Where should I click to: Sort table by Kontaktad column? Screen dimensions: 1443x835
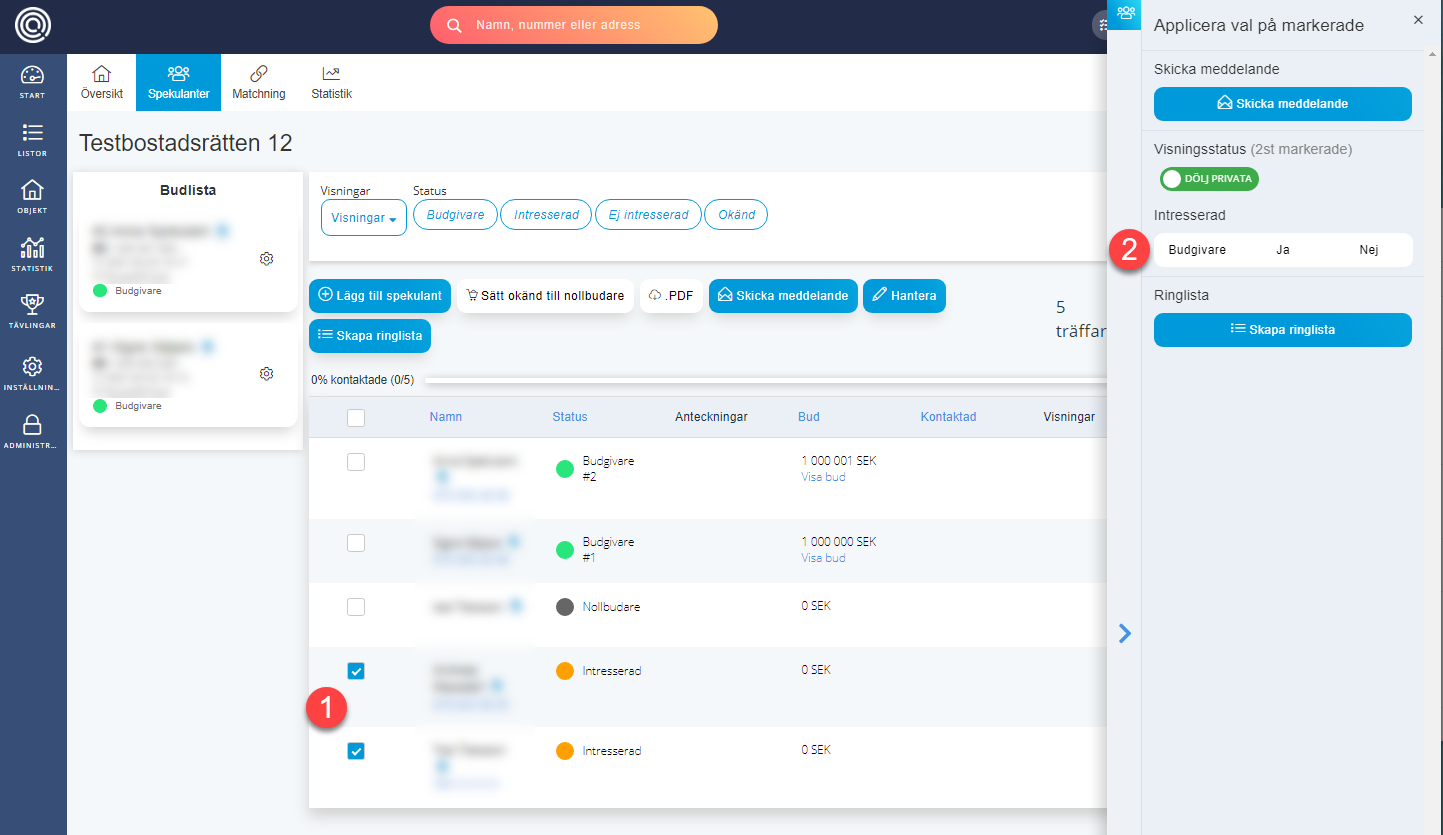pos(948,417)
